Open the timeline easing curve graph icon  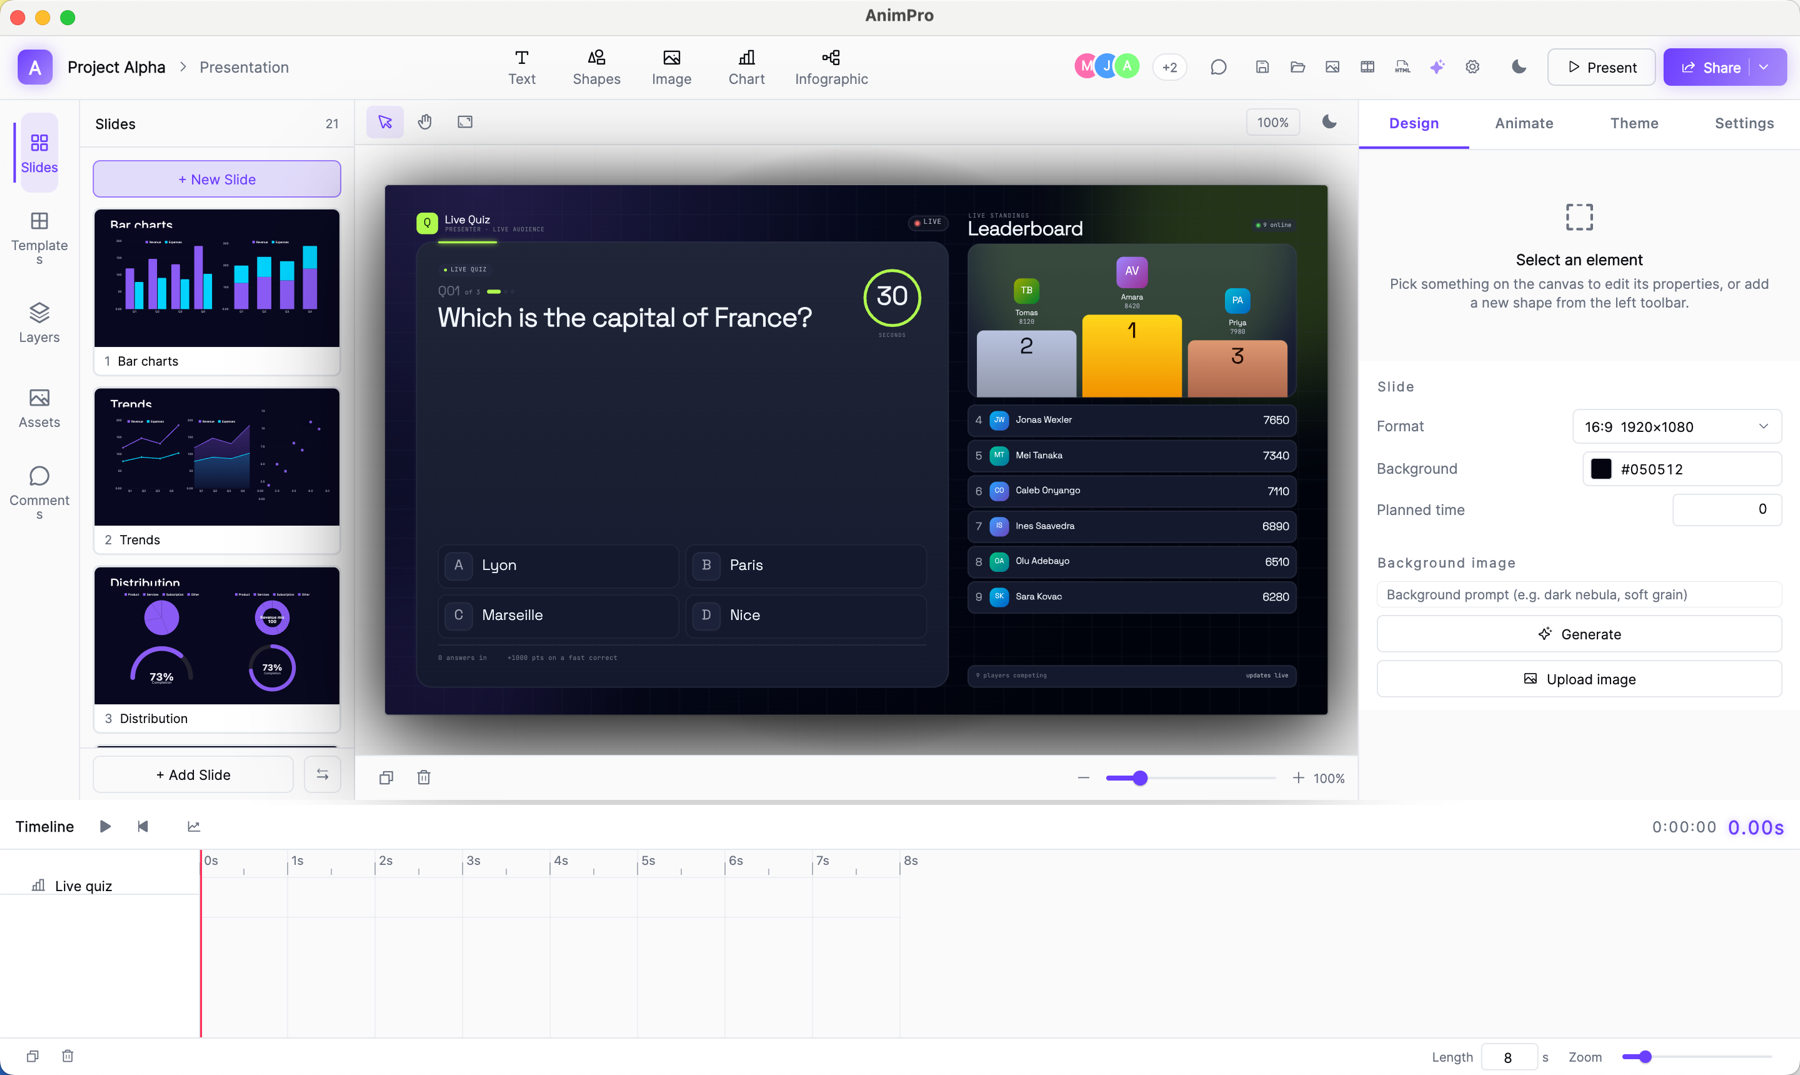pos(193,826)
